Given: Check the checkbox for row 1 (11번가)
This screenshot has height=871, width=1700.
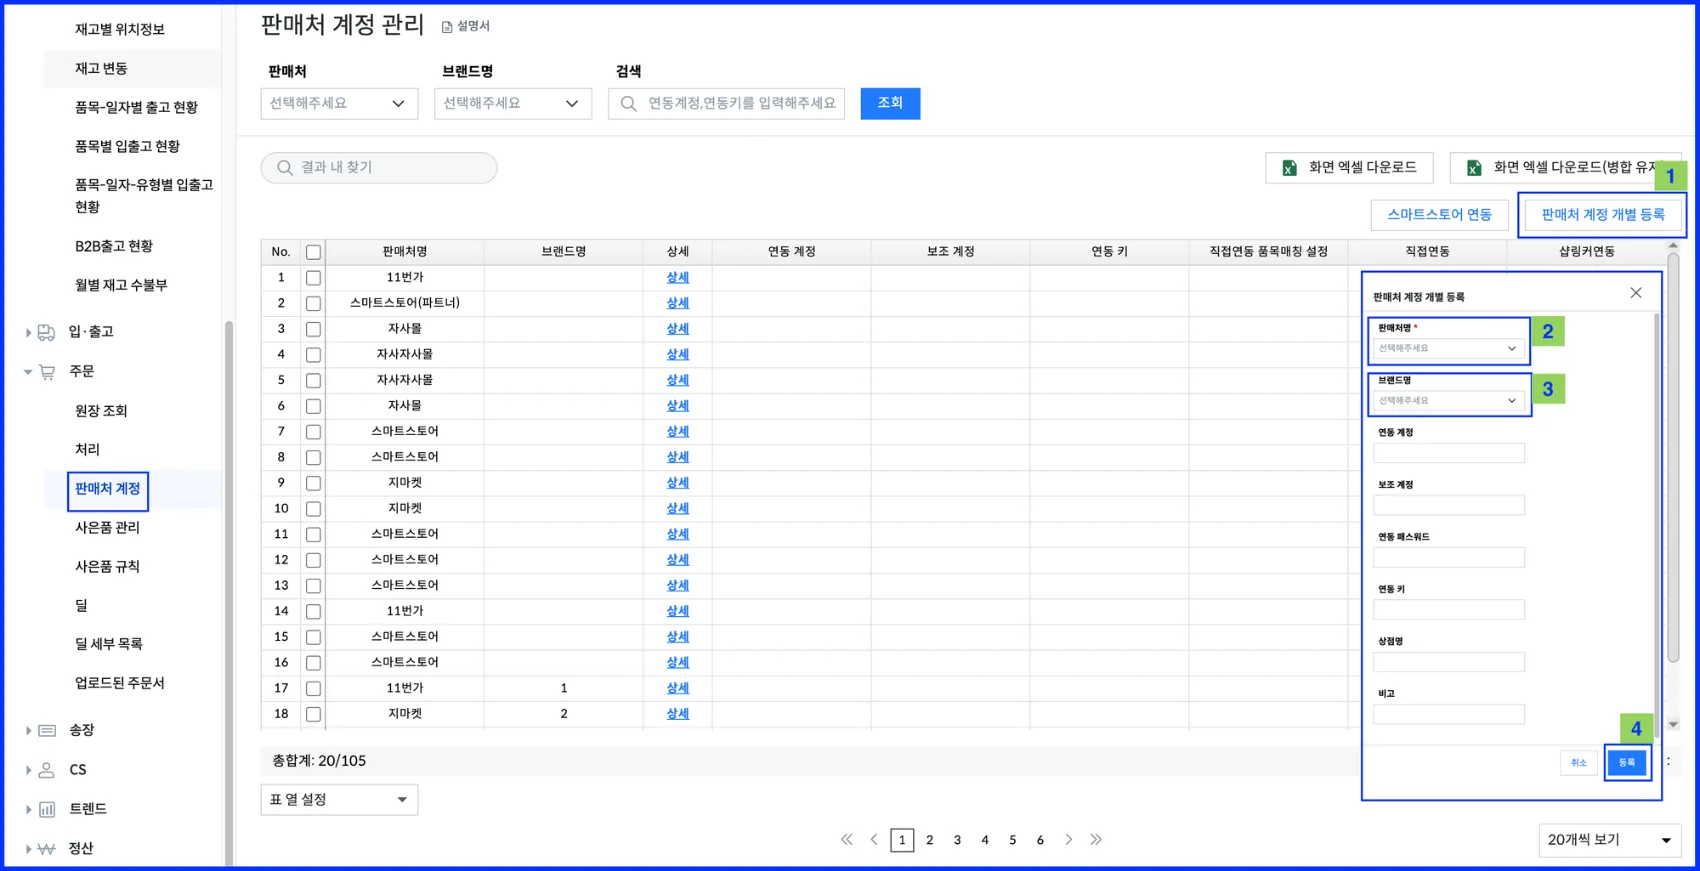Looking at the screenshot, I should pos(313,278).
